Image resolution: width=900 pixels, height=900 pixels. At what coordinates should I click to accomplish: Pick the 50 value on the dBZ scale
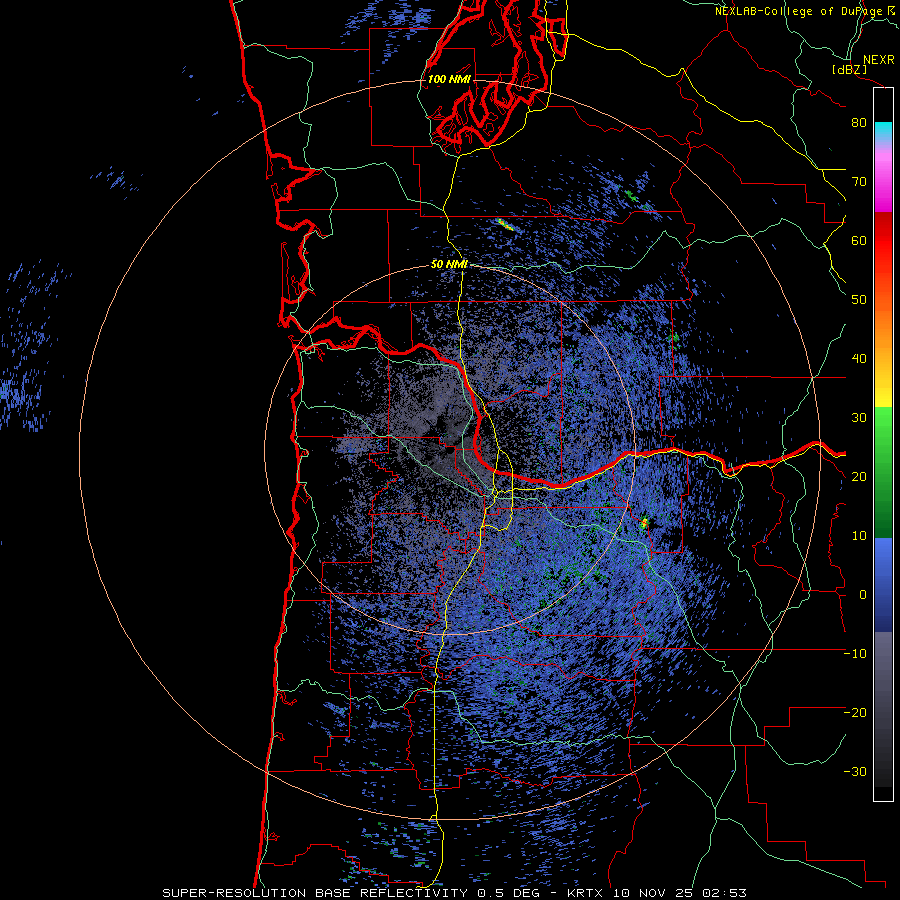pos(859,300)
